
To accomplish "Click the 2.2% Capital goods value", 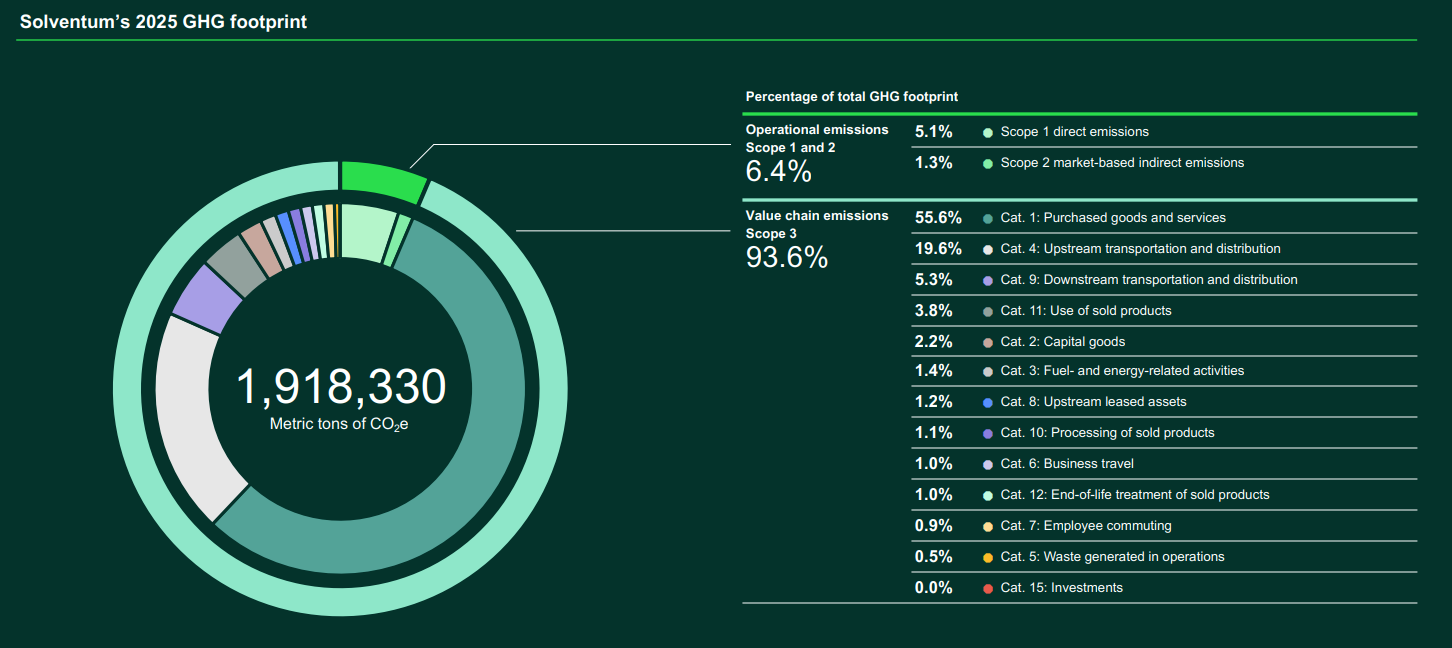I will [934, 342].
